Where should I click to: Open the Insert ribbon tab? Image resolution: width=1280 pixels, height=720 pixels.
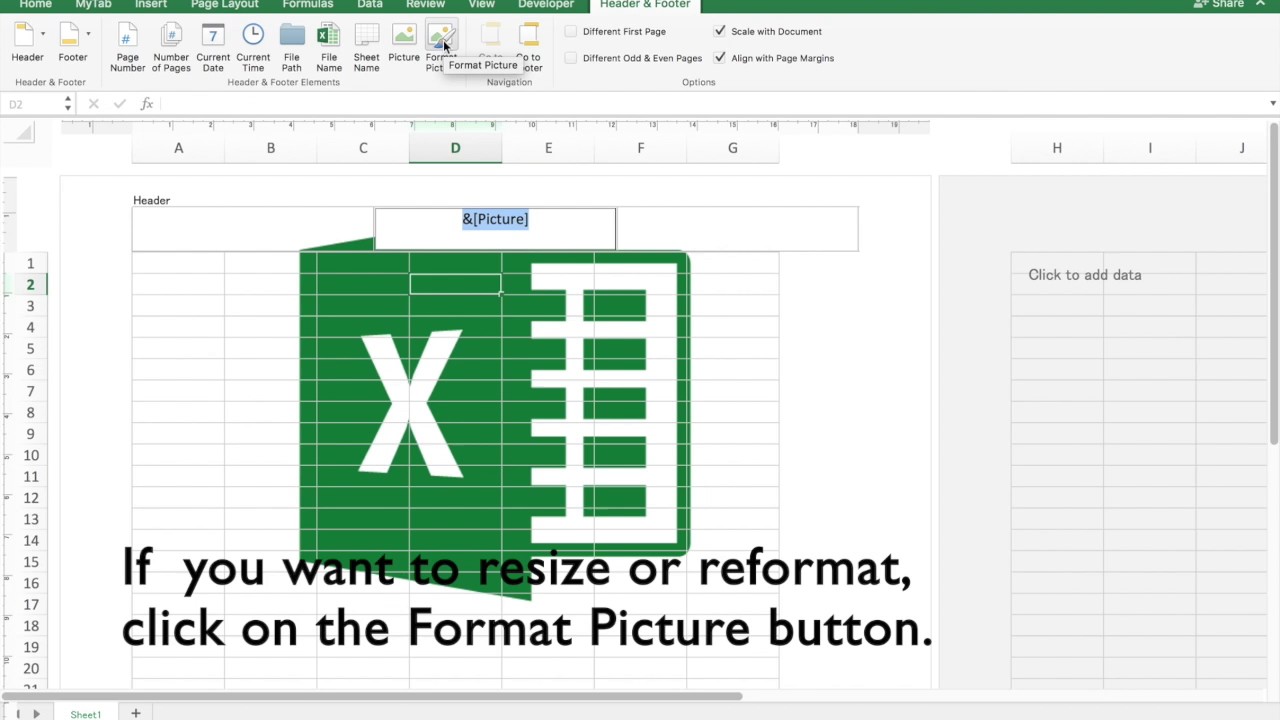[151, 5]
